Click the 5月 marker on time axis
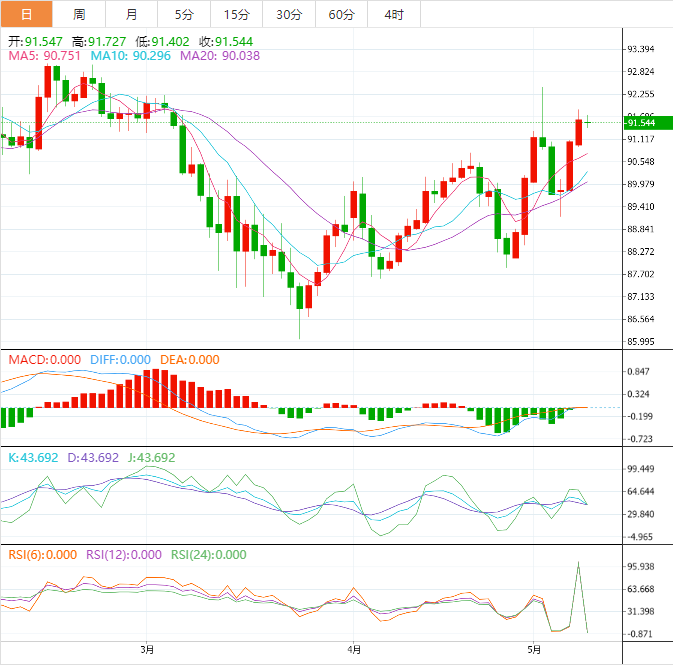The width and height of the screenshot is (673, 667). (534, 650)
